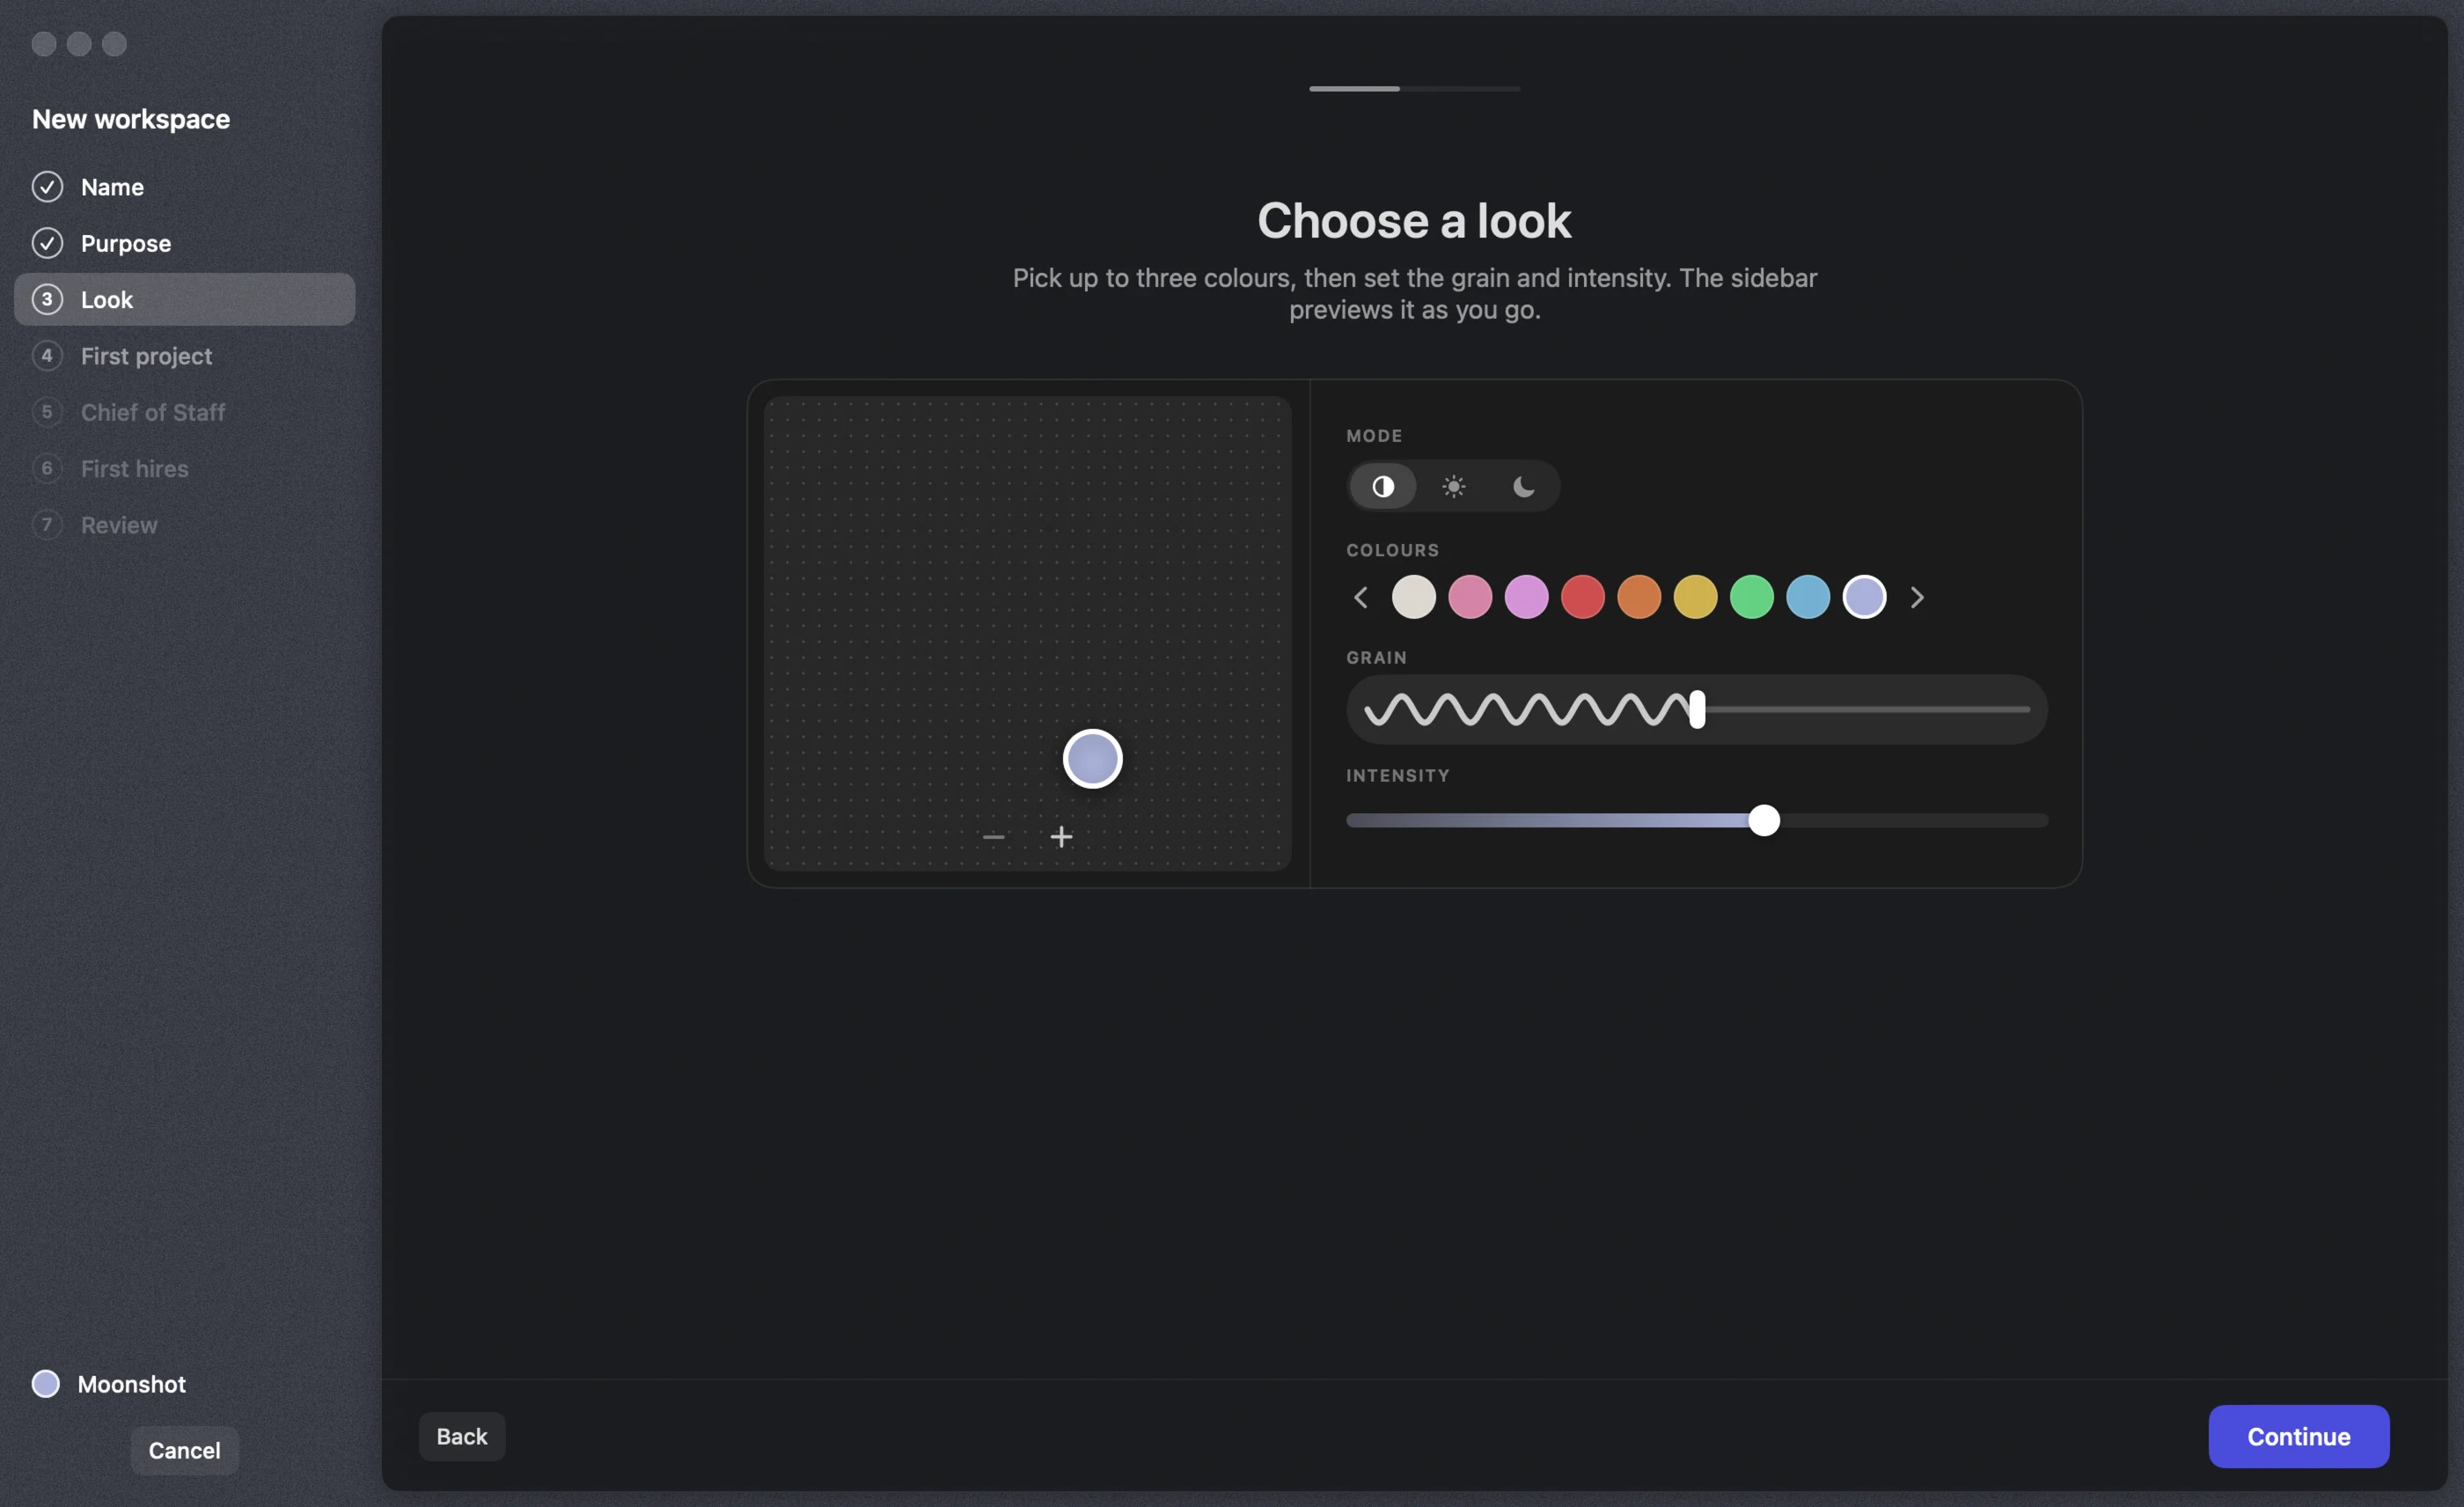Click the Moonshot workspace name

131,1384
